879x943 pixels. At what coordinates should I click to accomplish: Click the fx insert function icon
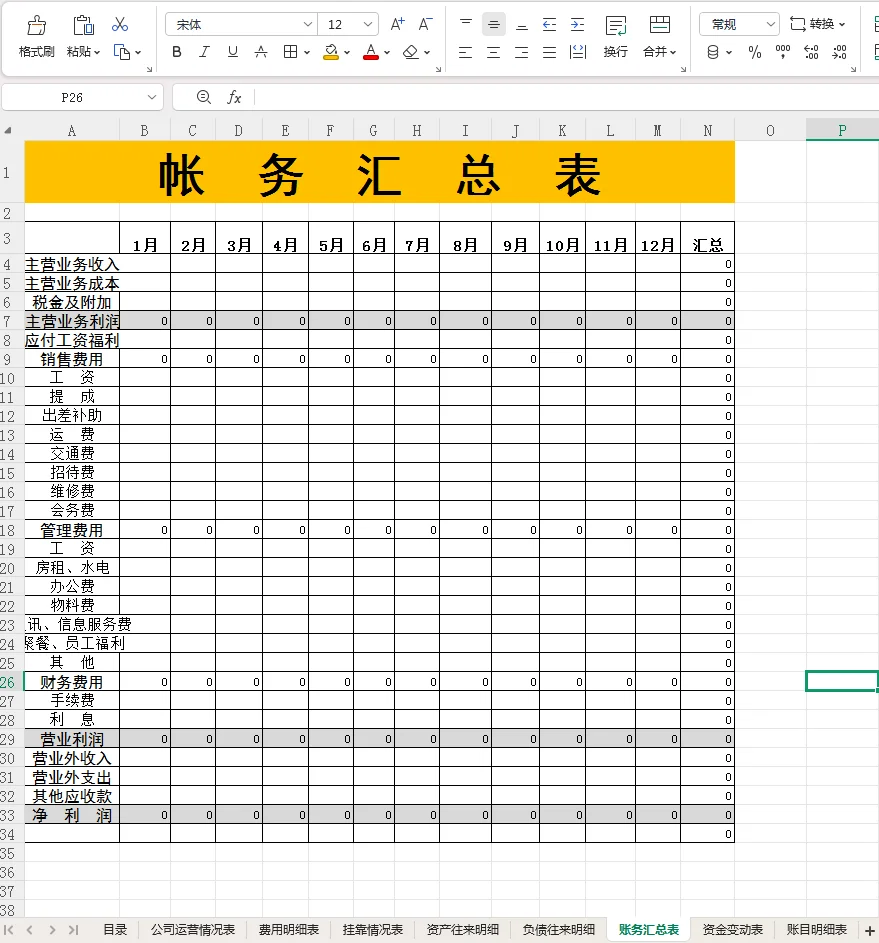point(234,97)
